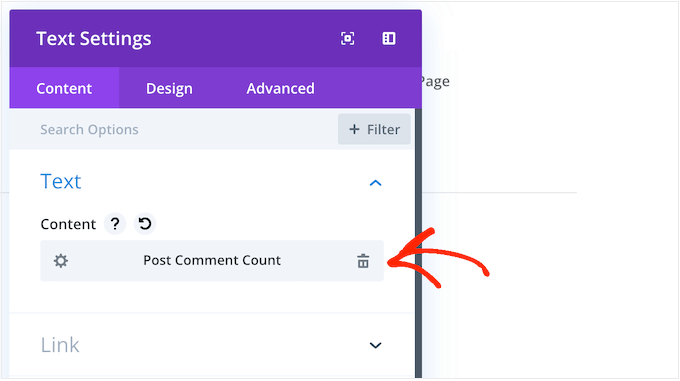Expand the Link section chevron
The width and height of the screenshot is (680, 381).
pyautogui.click(x=375, y=345)
